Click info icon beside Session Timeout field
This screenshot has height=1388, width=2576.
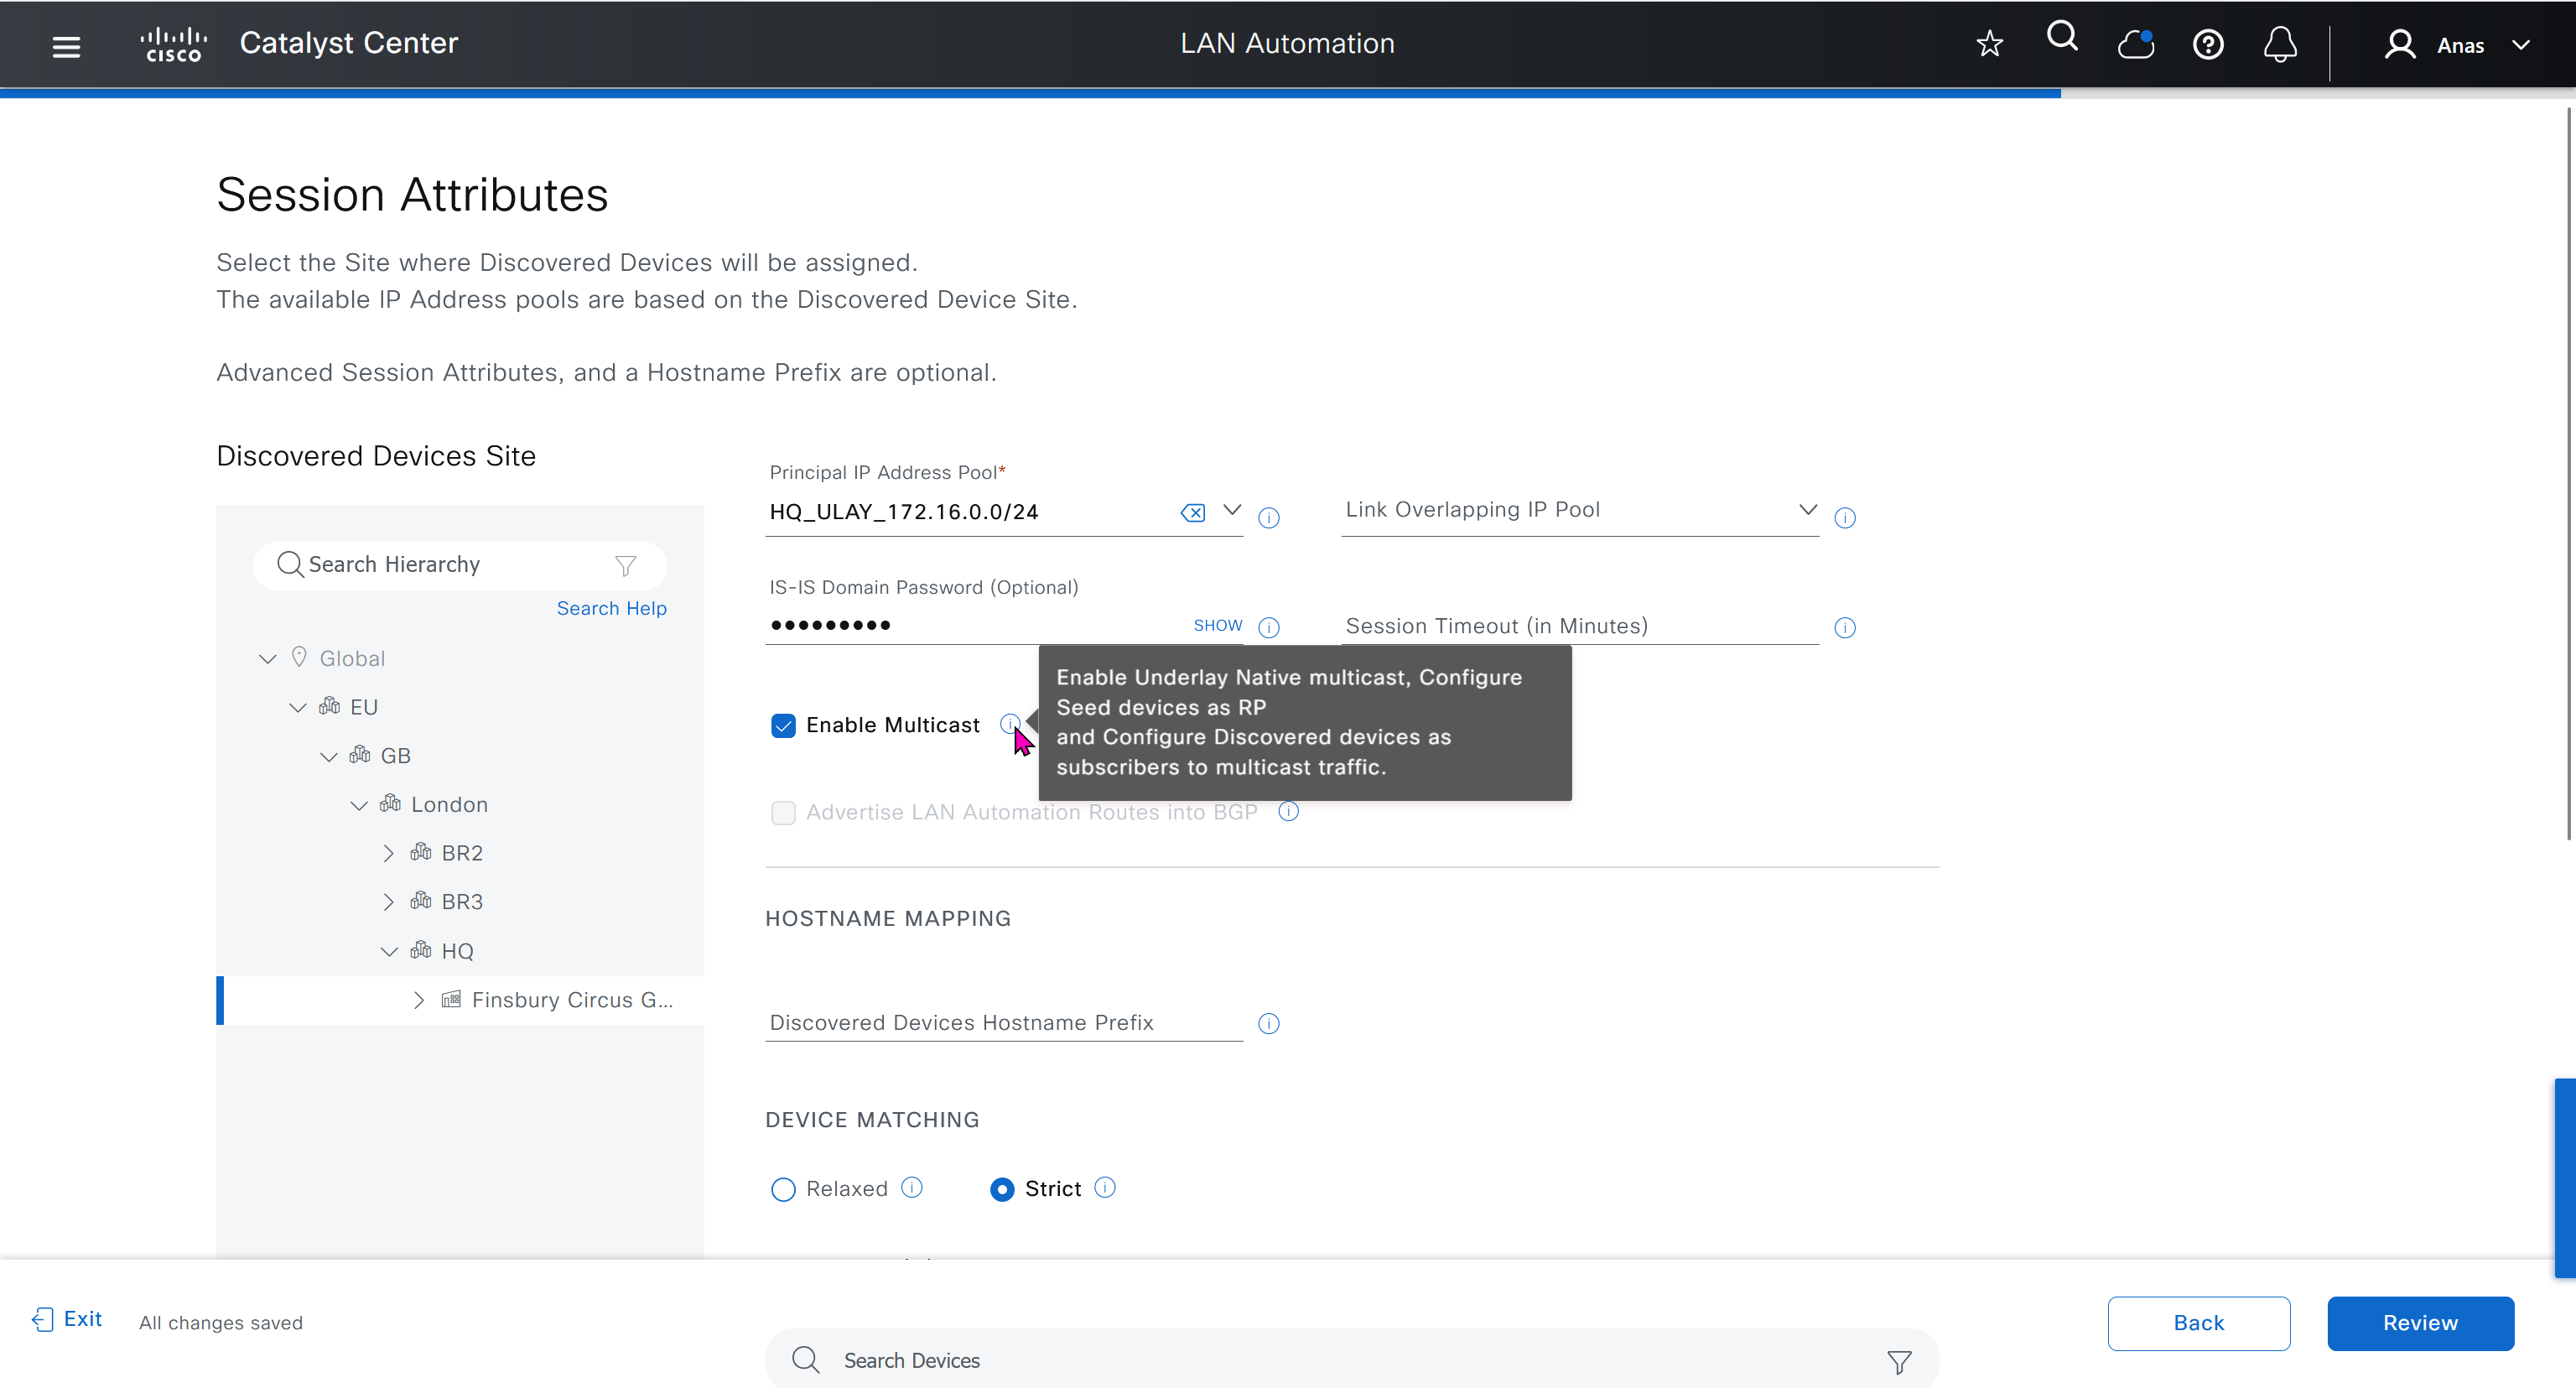1845,628
